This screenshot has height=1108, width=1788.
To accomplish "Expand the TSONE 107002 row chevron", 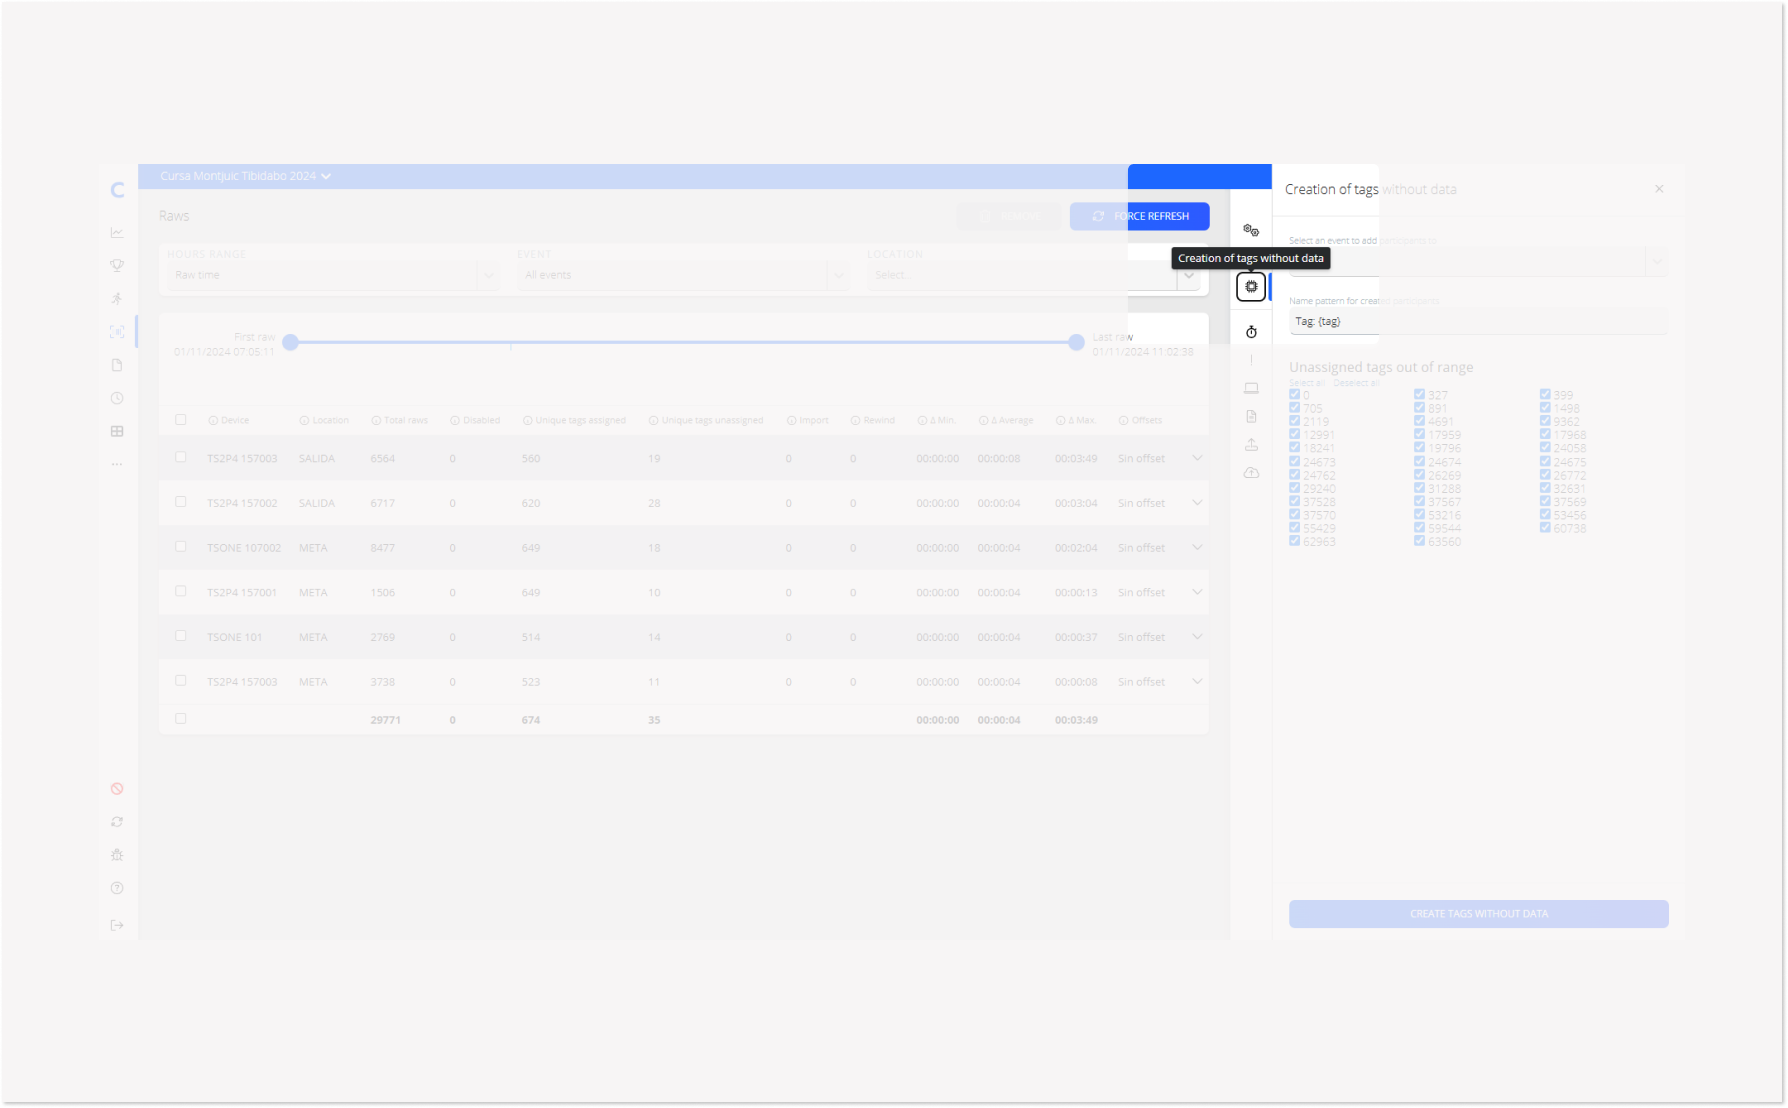I will 1197,548.
